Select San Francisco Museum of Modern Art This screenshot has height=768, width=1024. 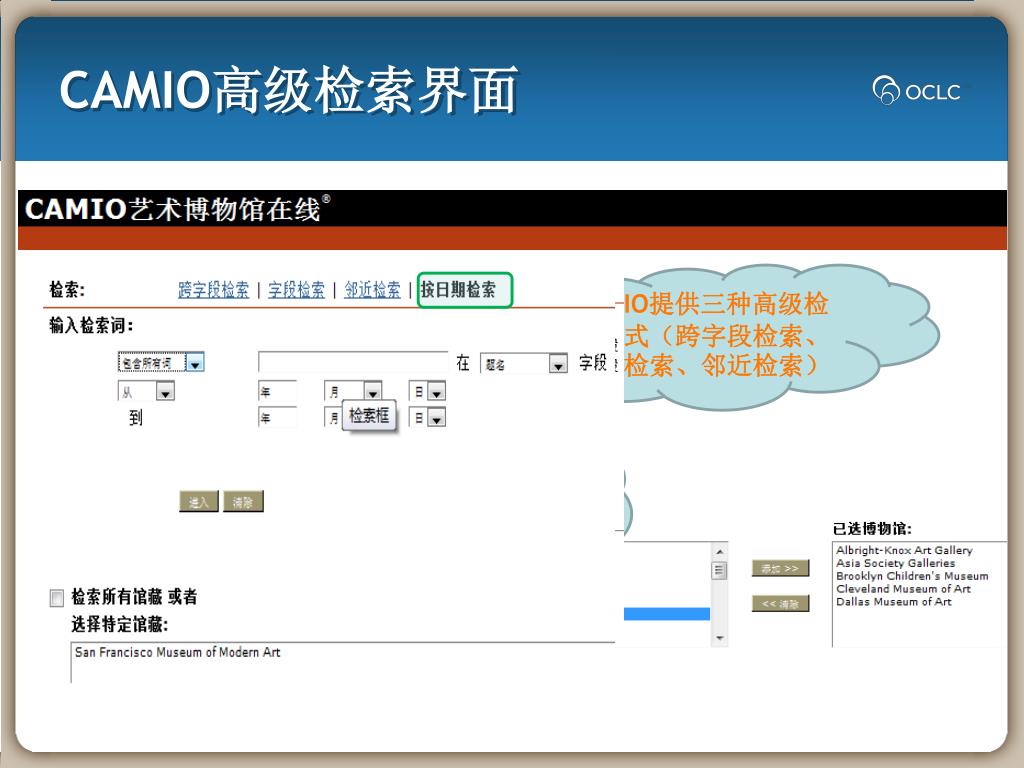point(178,652)
